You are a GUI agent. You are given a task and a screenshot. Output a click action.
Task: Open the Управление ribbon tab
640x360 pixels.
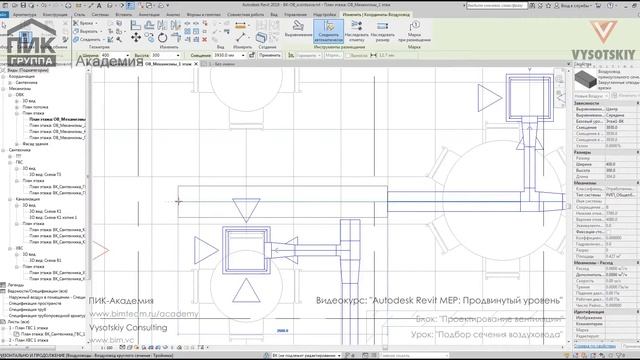[296, 14]
